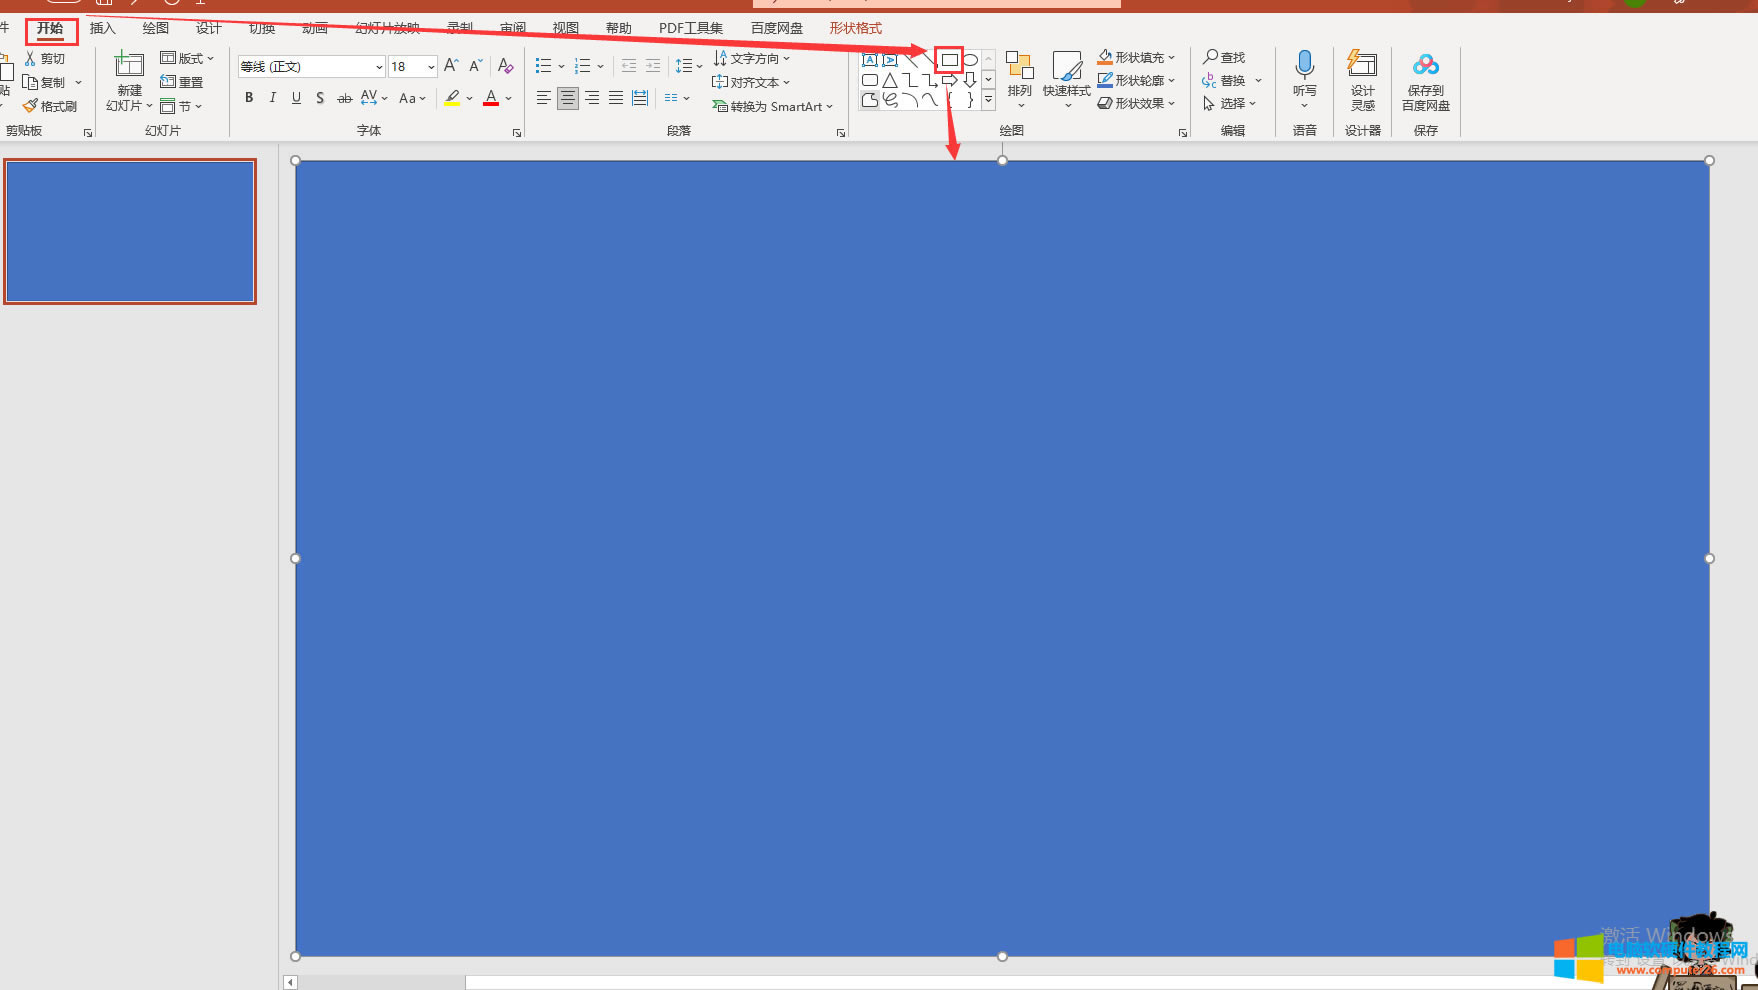
Task: Switch to the 设计 (Design) tab
Action: (209, 28)
